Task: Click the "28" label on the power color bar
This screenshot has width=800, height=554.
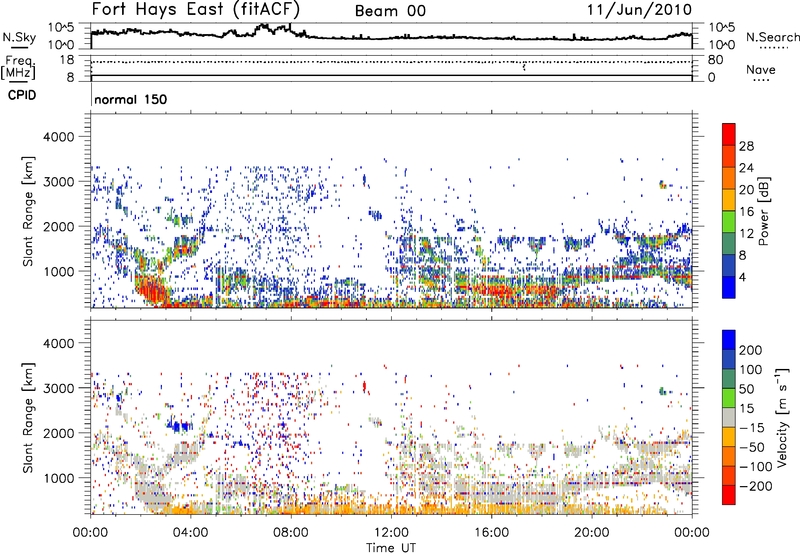Action: [746, 146]
